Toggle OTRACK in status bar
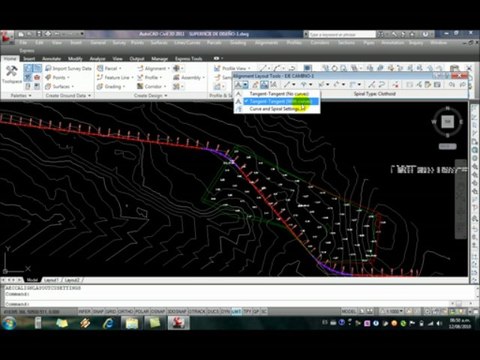 (x=197, y=311)
